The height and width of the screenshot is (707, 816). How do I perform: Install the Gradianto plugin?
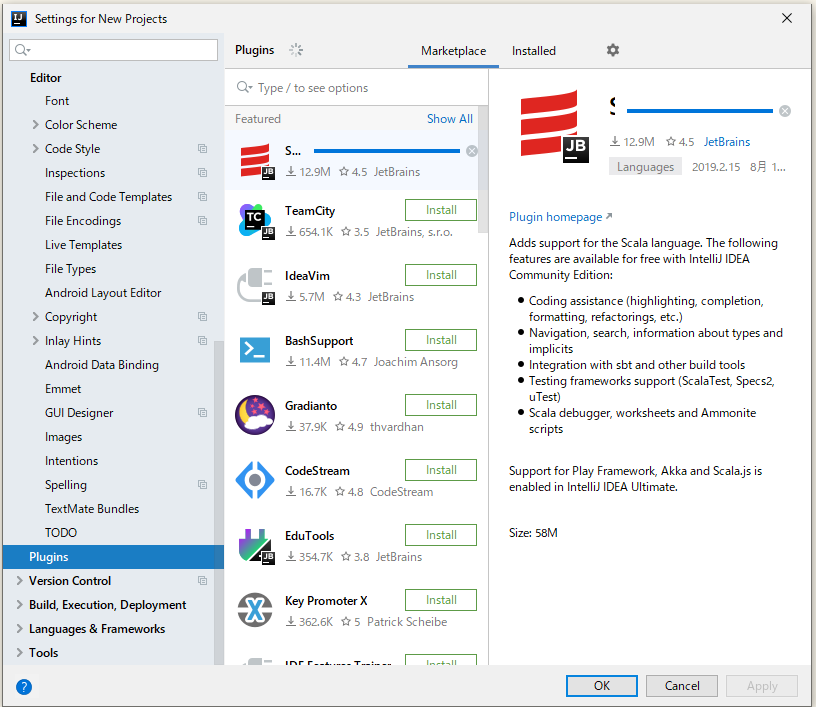tap(441, 405)
